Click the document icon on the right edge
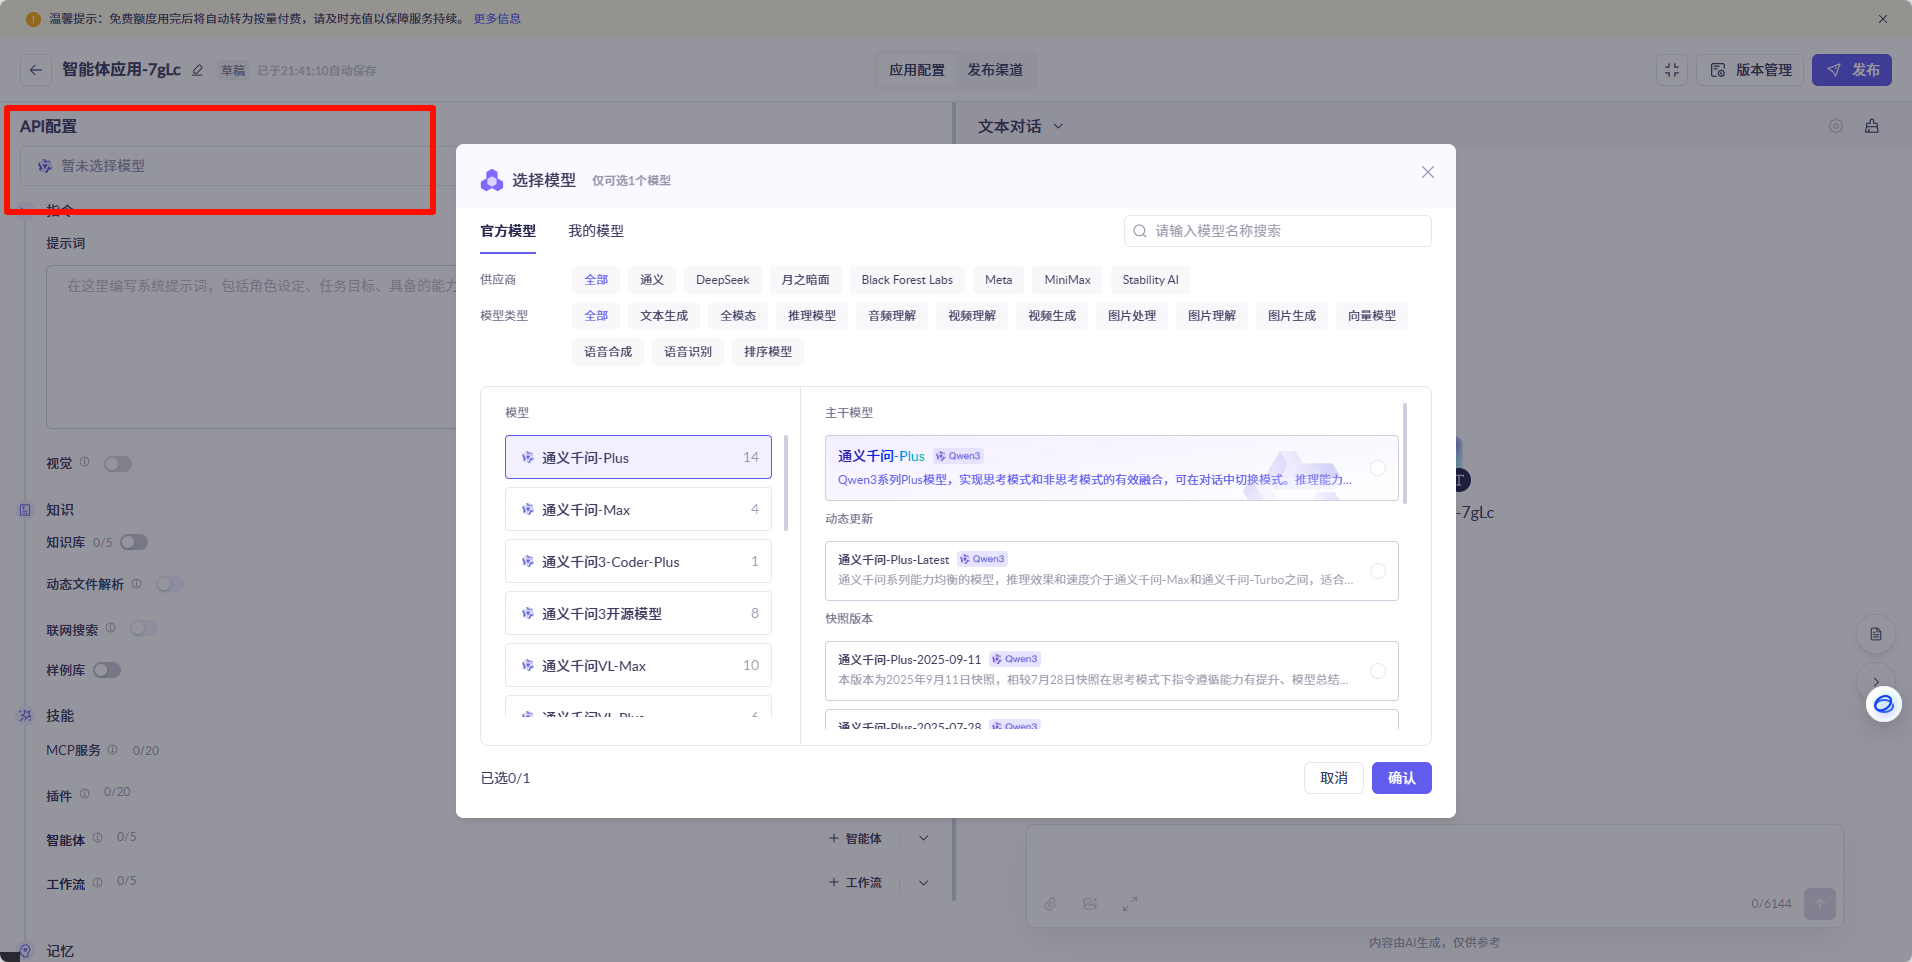The image size is (1912, 962). 1876,634
